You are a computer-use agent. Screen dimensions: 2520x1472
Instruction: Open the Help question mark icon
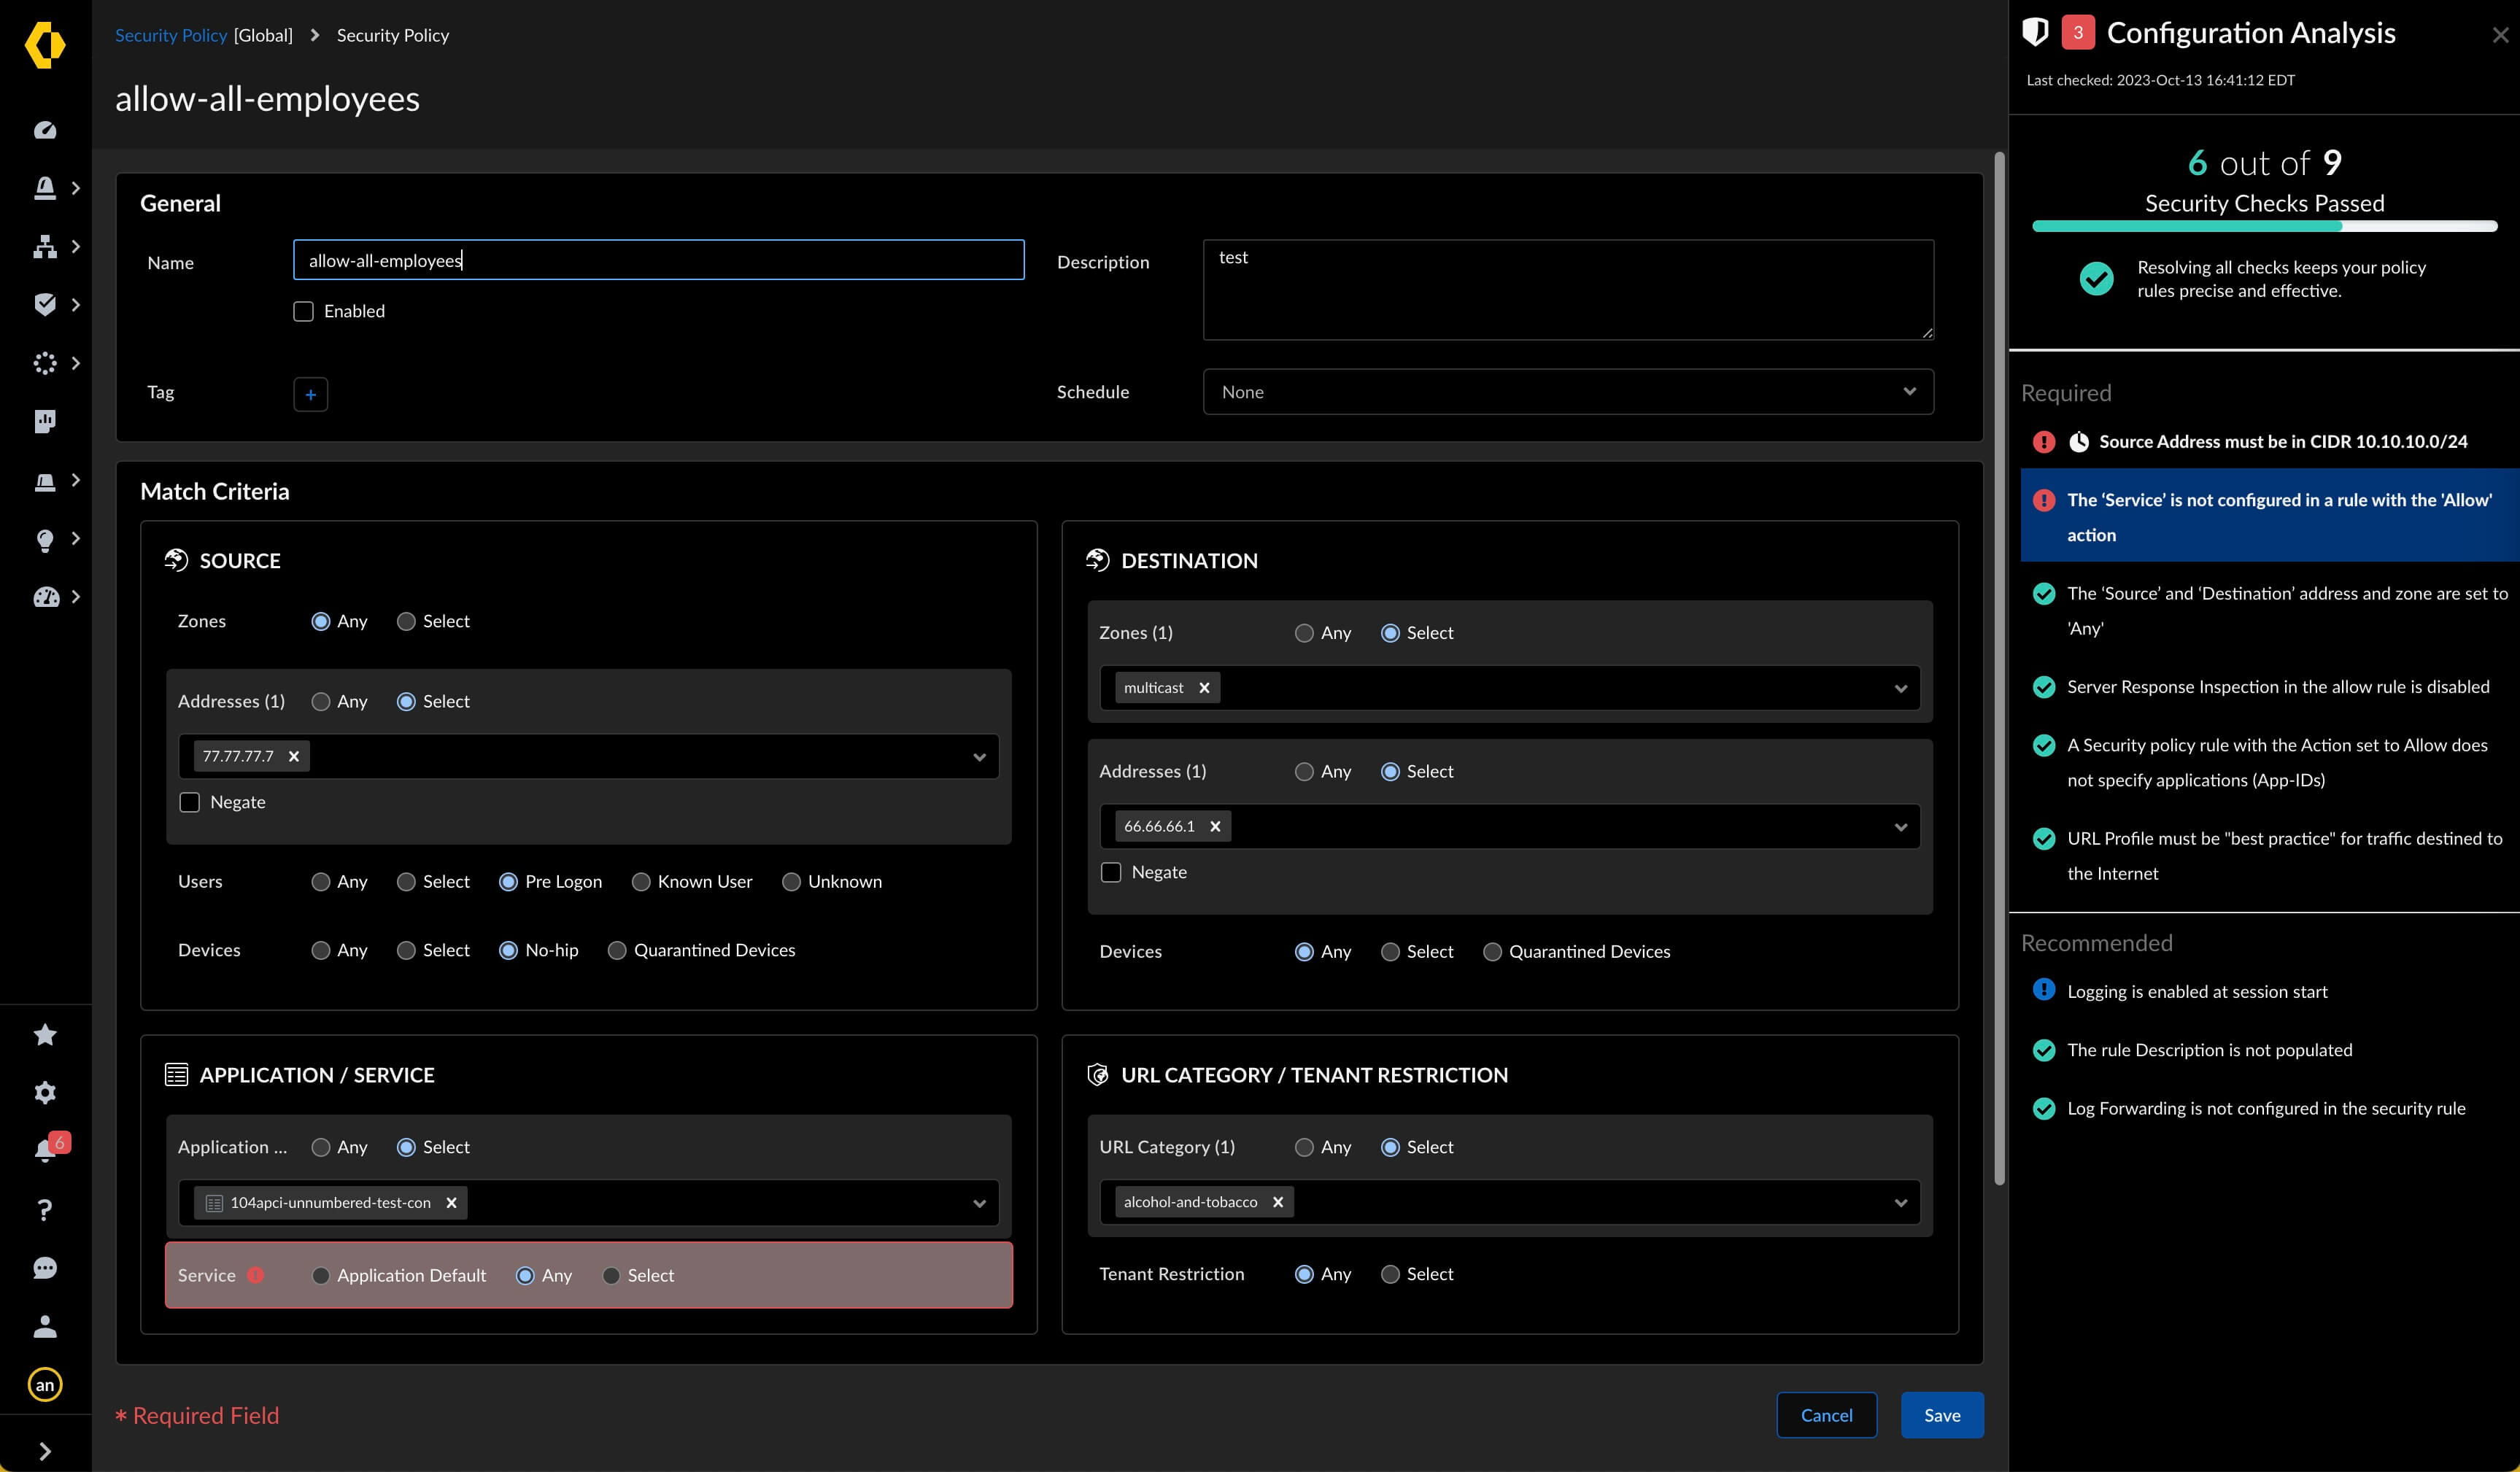[45, 1210]
